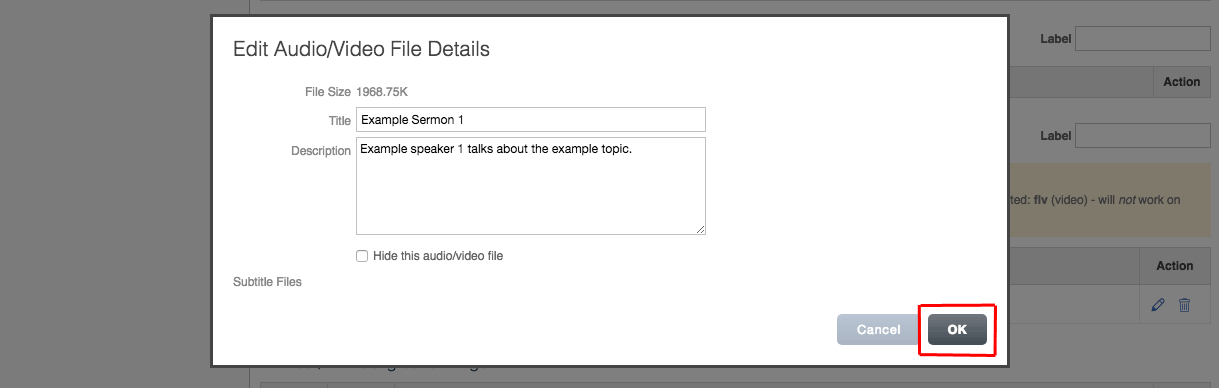This screenshot has width=1219, height=388.
Task: Click the trash can delete icon
Action: pos(1184,305)
